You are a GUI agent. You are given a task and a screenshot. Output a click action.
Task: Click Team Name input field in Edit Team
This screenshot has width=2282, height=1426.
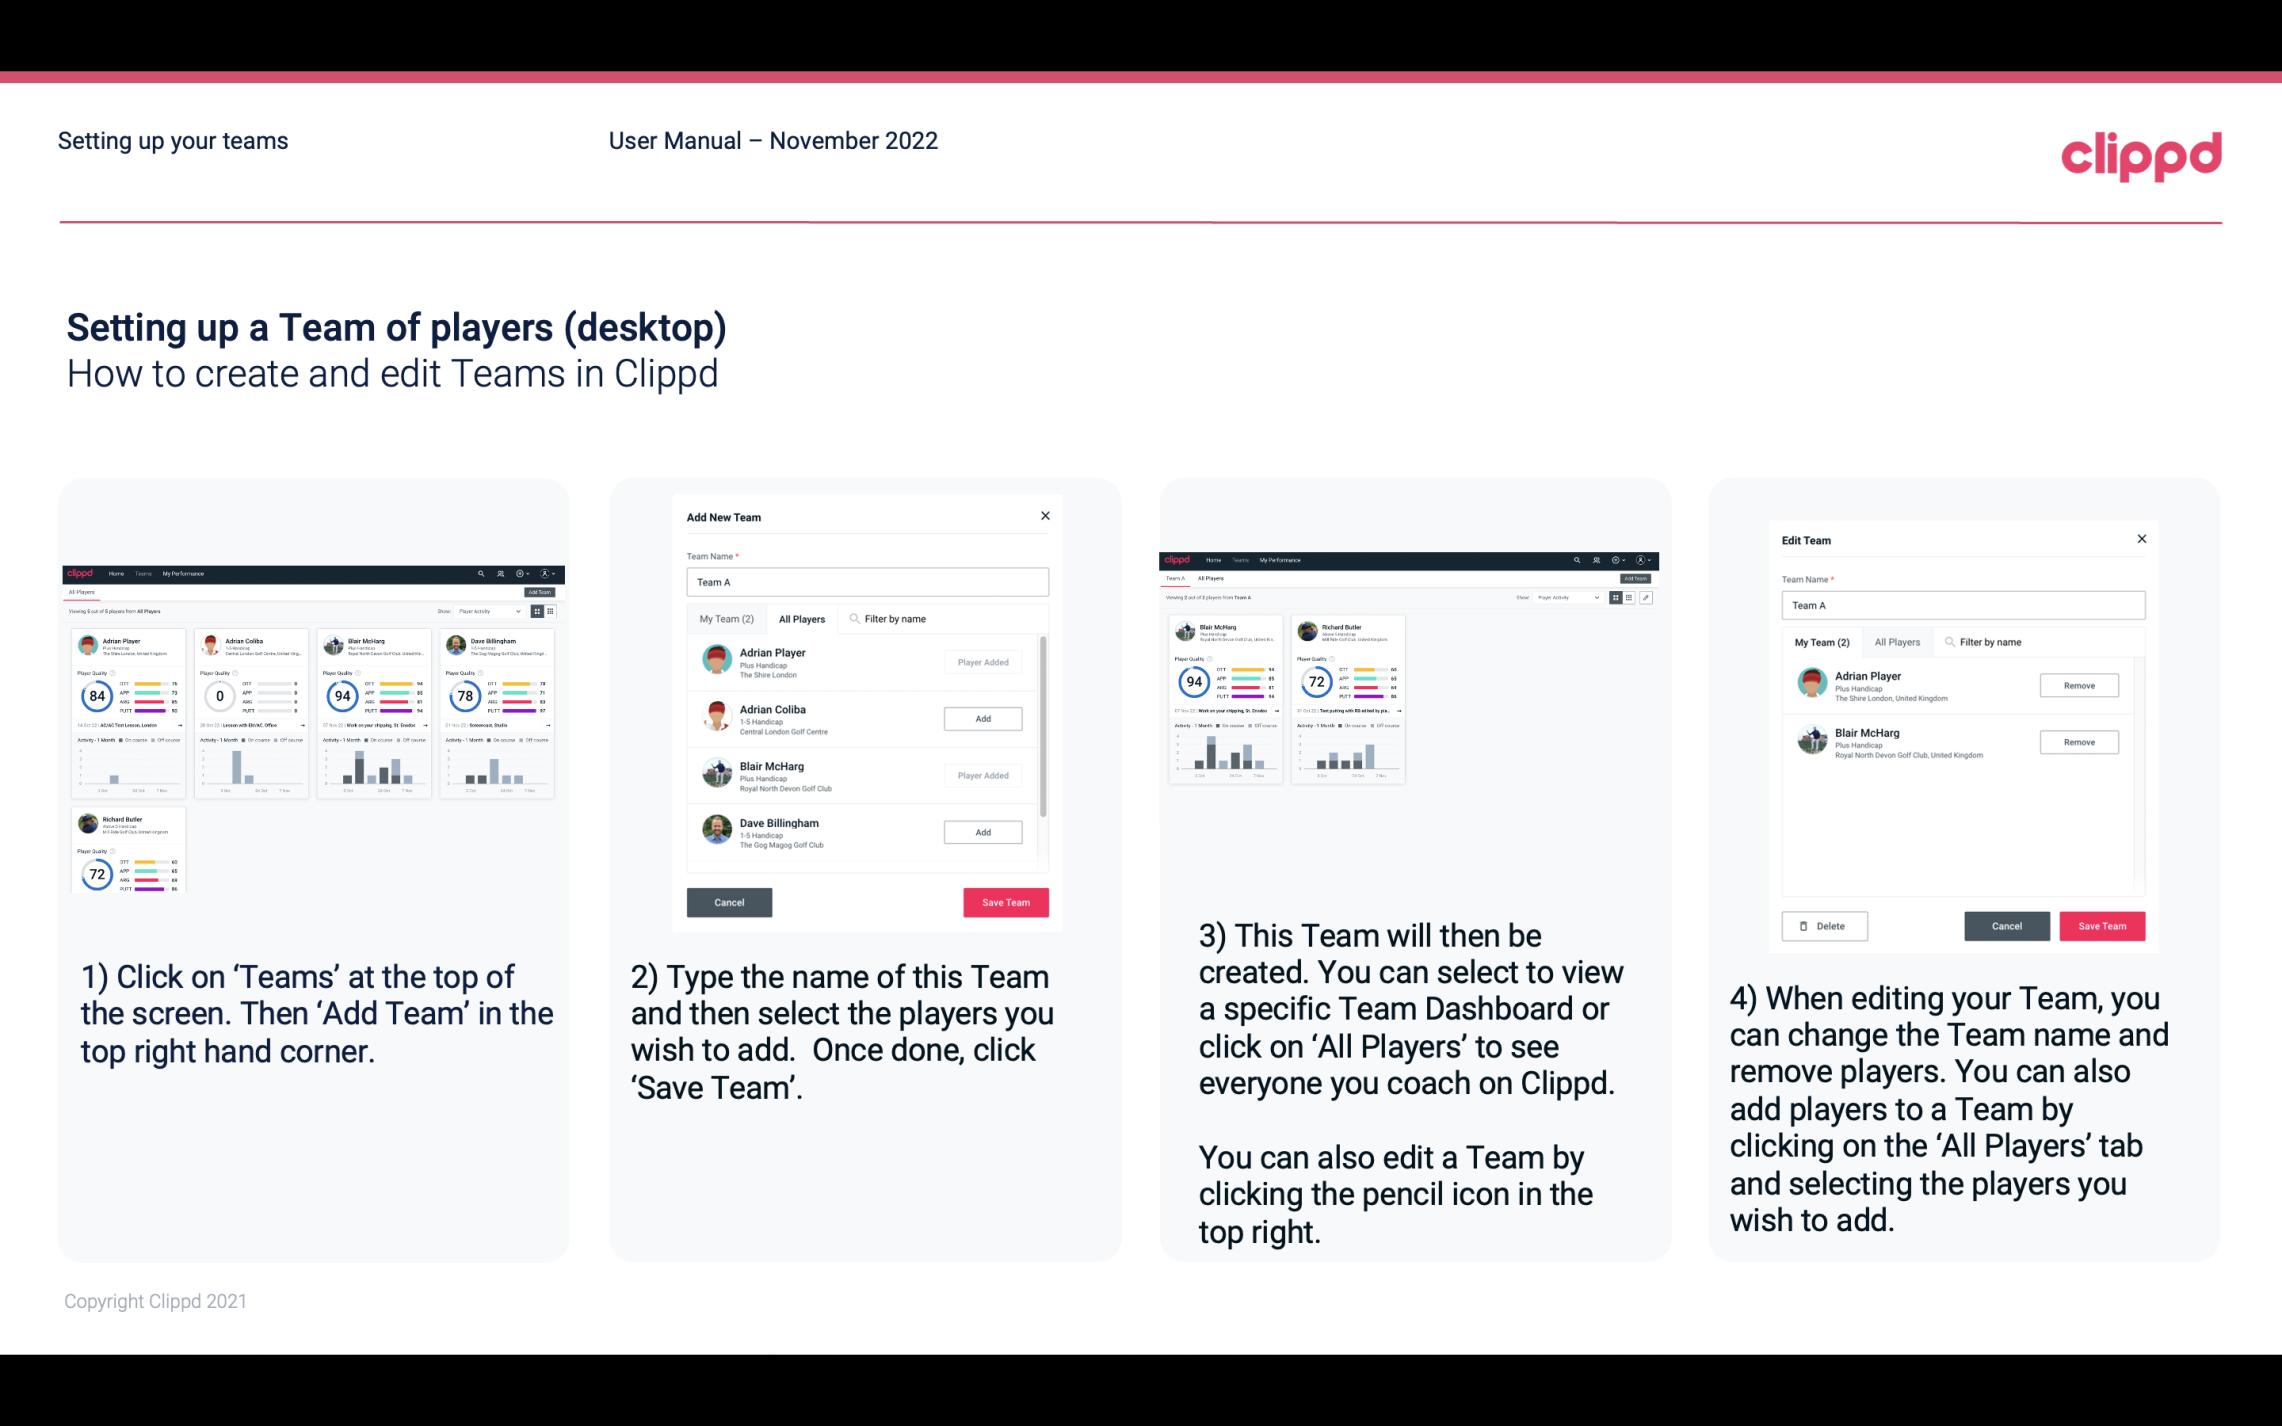(1958, 606)
